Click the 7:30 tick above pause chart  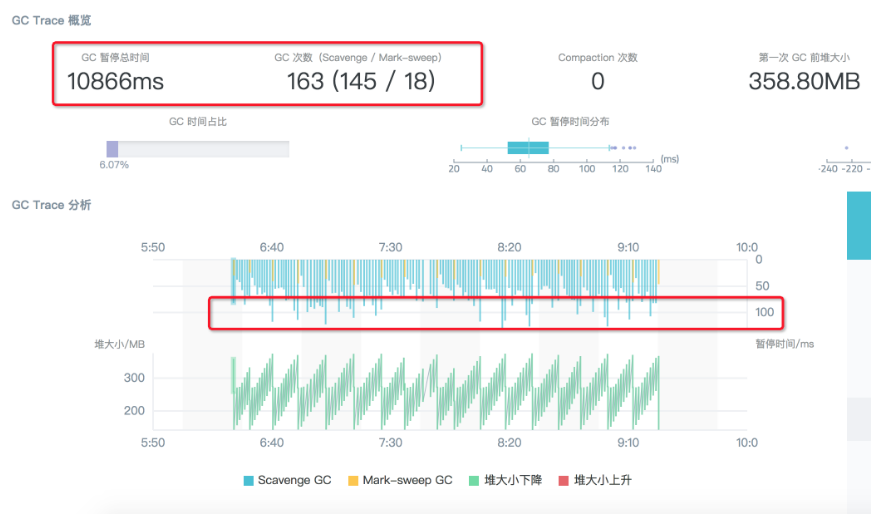390,247
